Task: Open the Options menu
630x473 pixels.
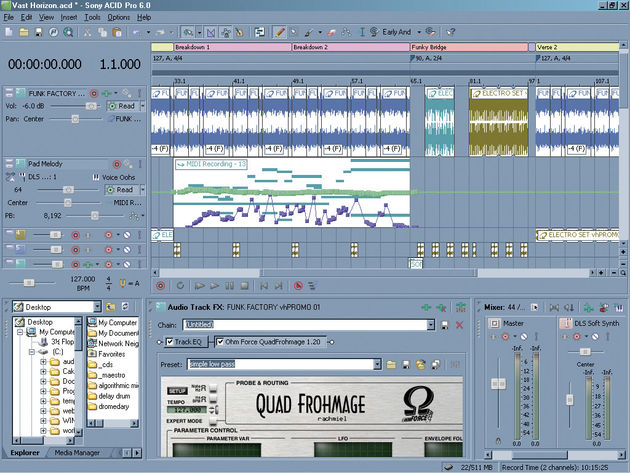Action: pyautogui.click(x=119, y=17)
